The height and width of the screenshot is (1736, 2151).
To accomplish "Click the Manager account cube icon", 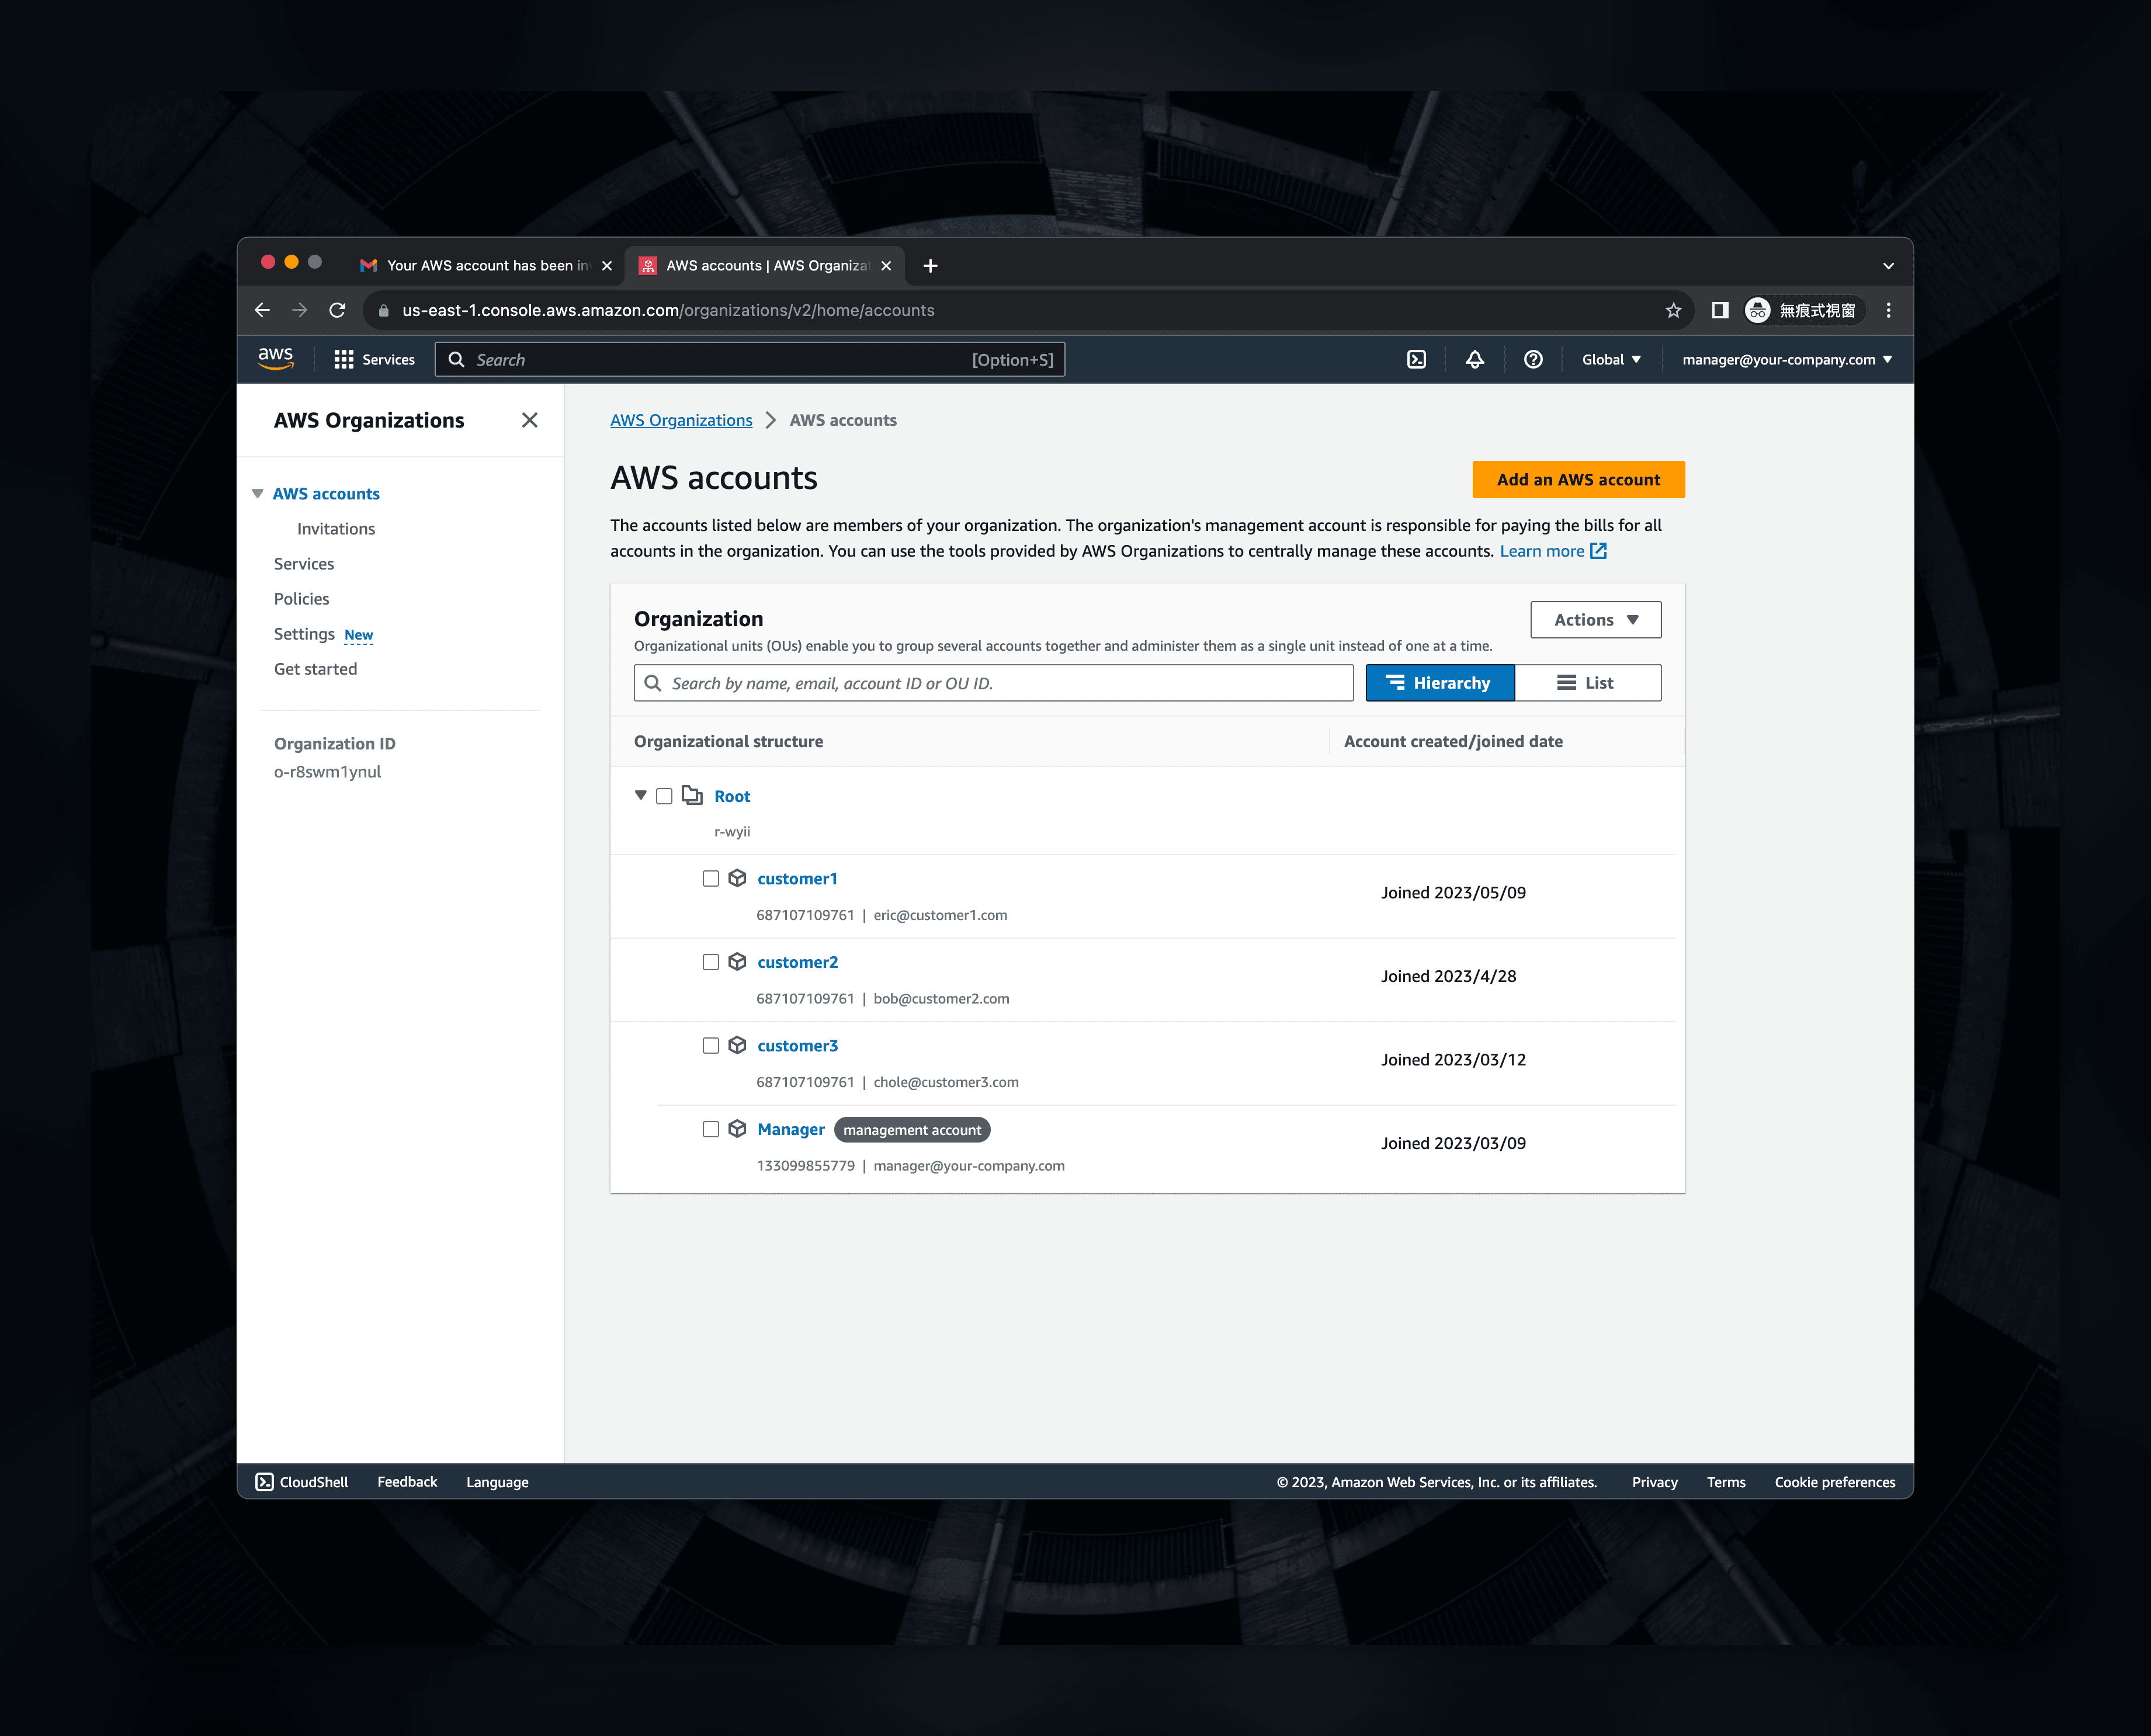I will (x=737, y=1129).
